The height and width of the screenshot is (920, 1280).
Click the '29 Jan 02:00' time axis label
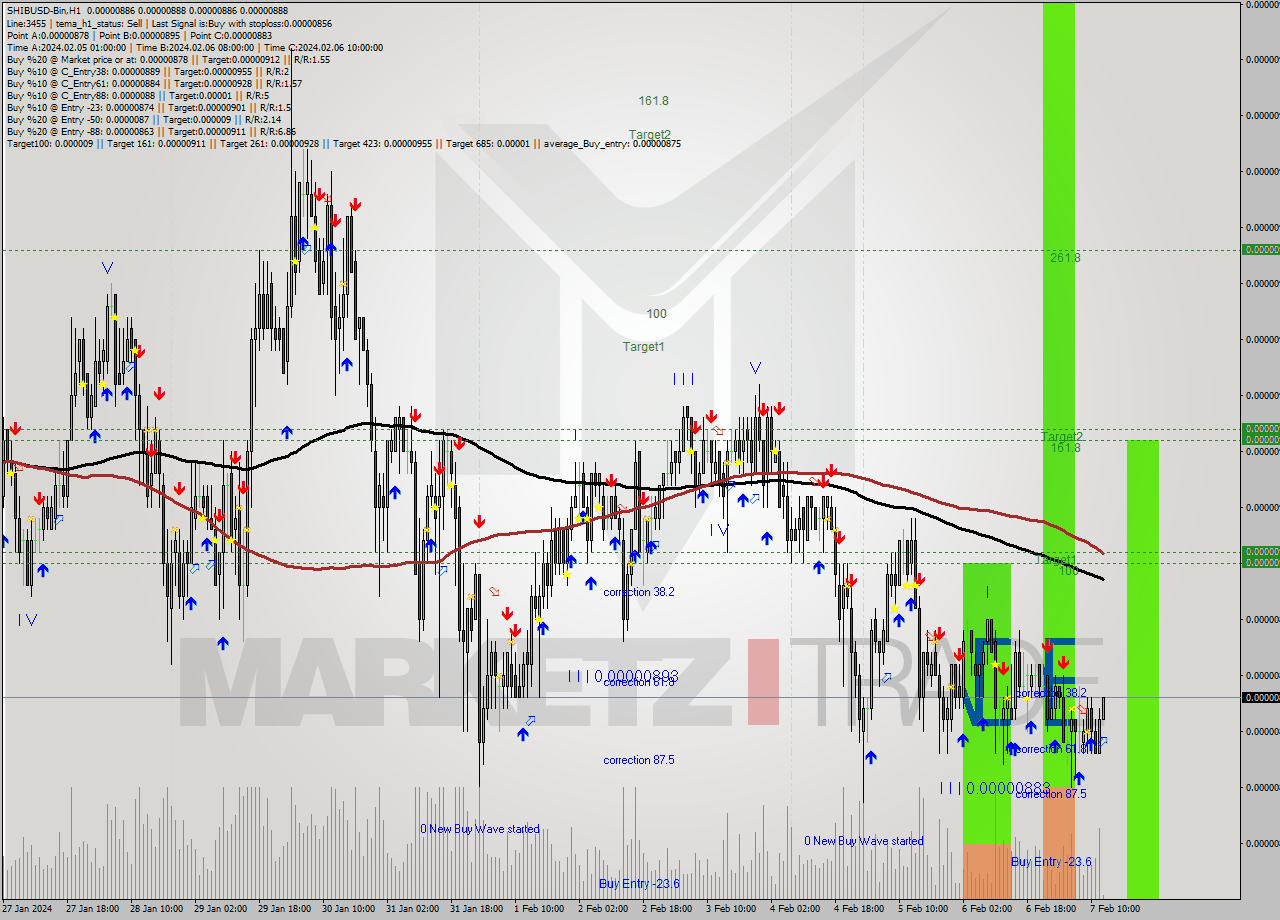(222, 909)
